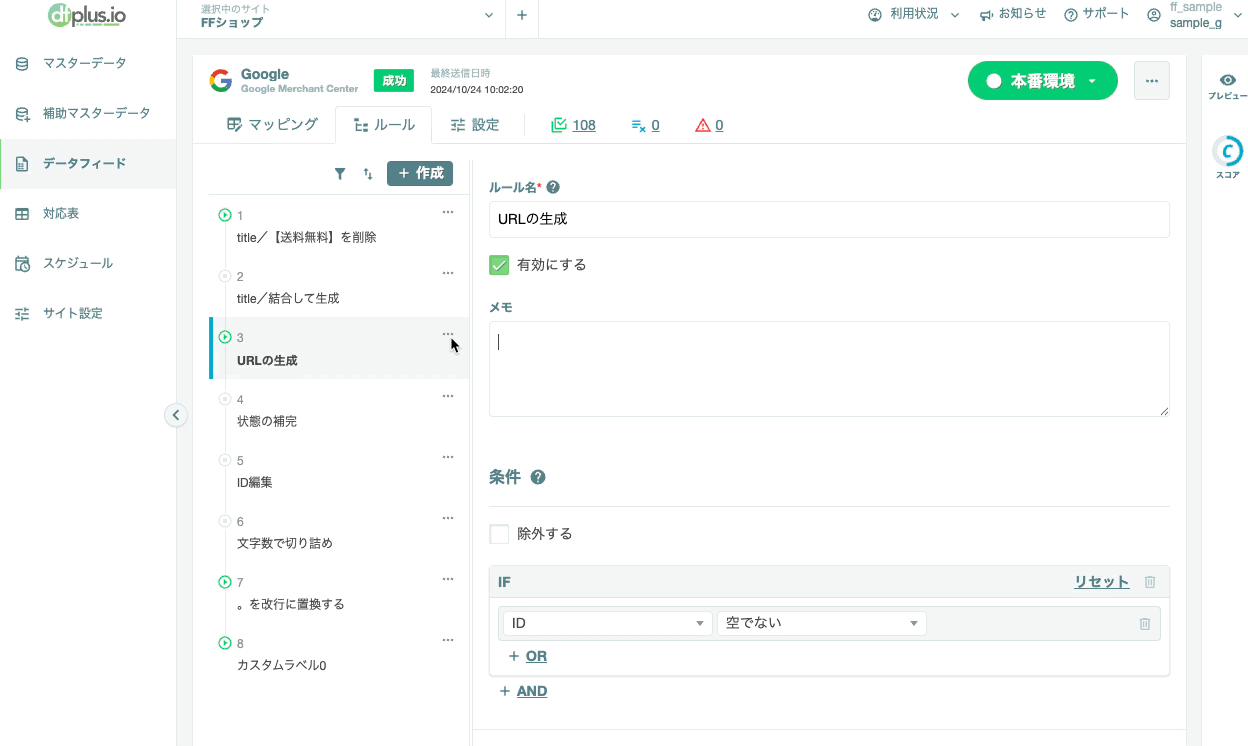Delete the IF block with trash icon

[1150, 582]
